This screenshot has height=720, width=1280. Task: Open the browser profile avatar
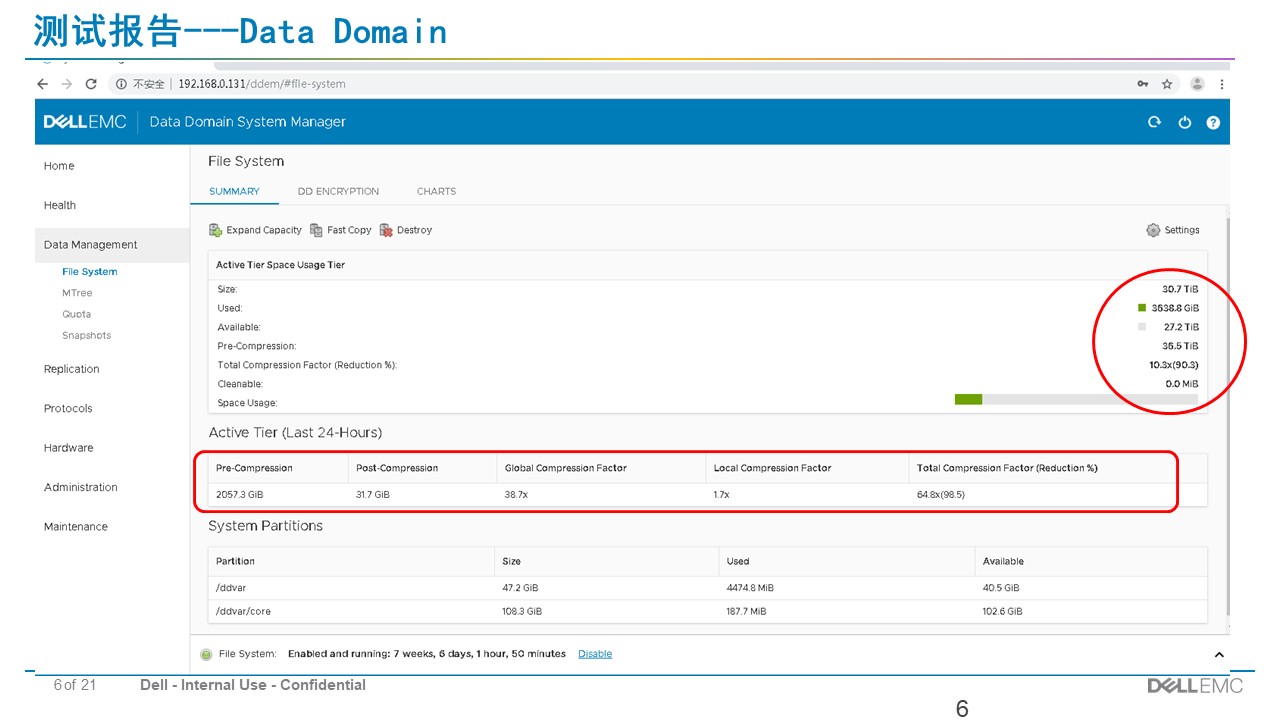coord(1197,84)
